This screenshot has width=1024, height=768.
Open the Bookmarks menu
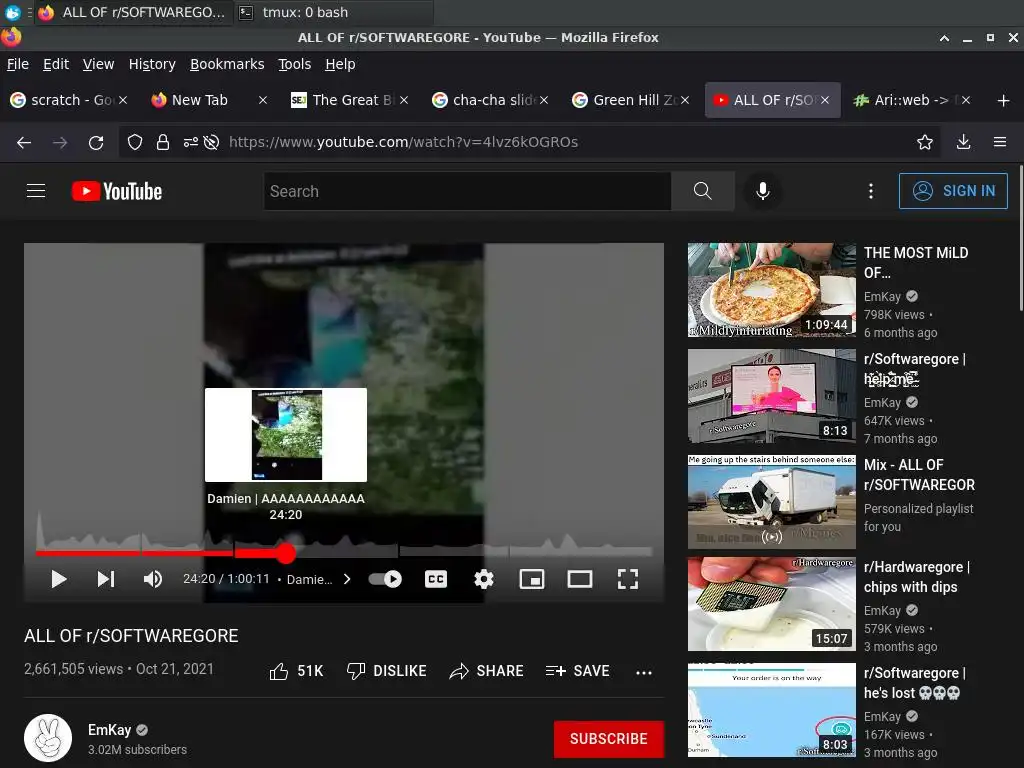pyautogui.click(x=227, y=64)
